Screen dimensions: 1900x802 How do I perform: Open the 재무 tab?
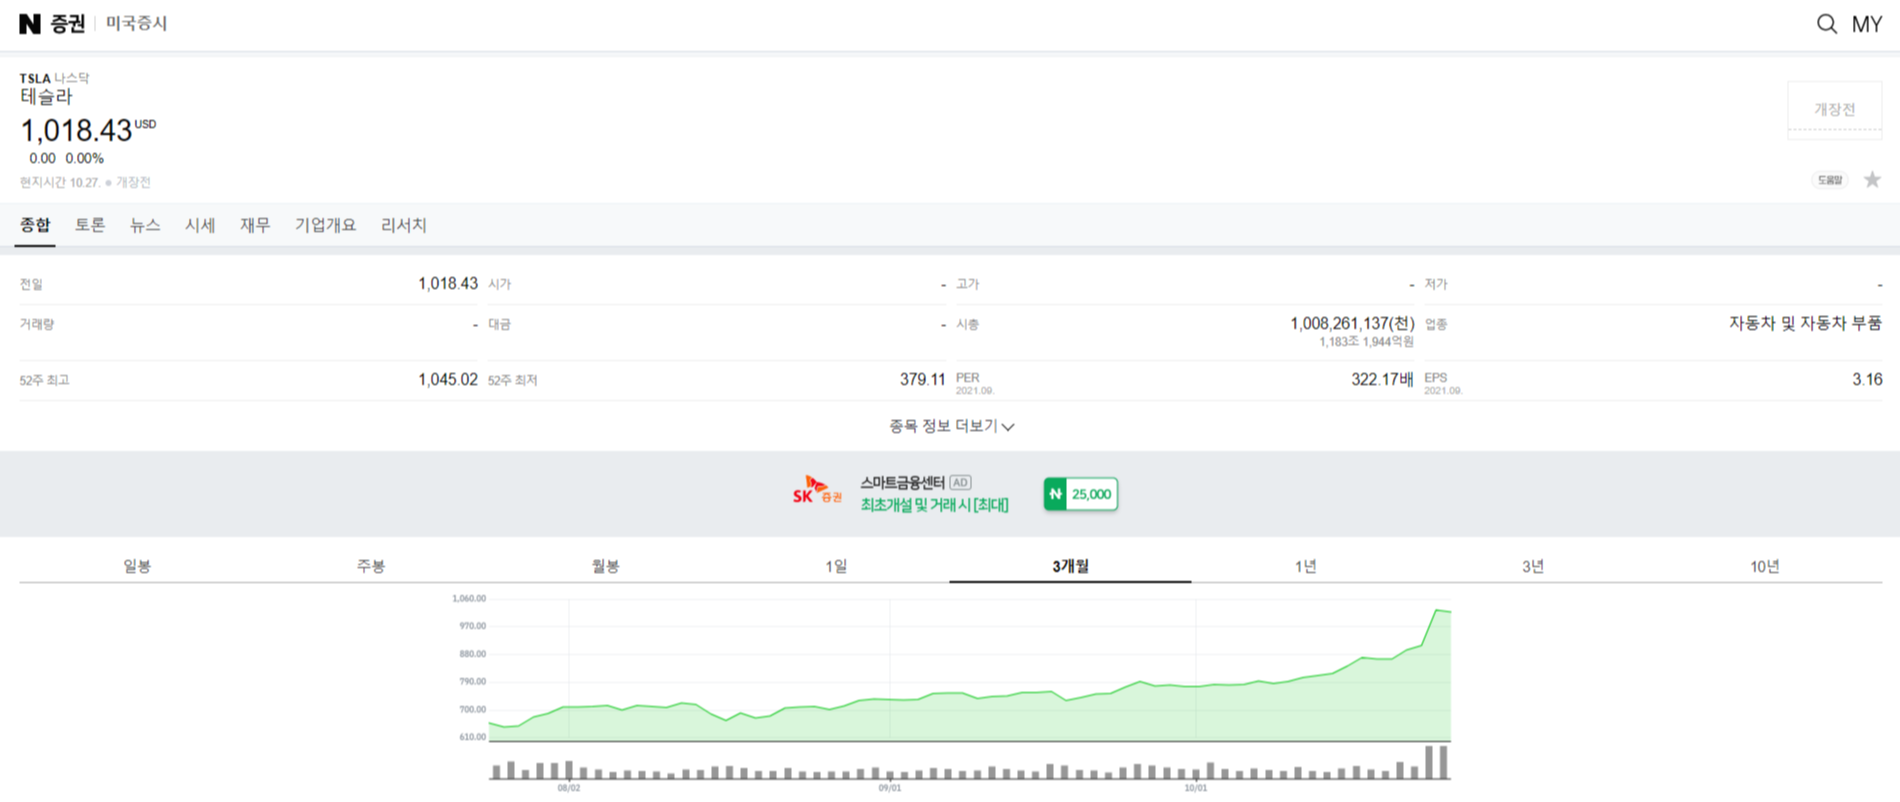pyautogui.click(x=255, y=225)
